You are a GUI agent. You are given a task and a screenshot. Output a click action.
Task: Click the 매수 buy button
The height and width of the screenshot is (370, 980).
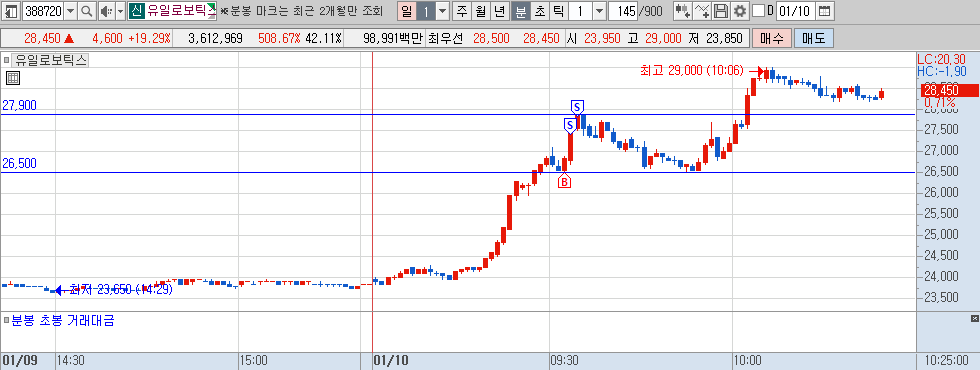click(771, 39)
